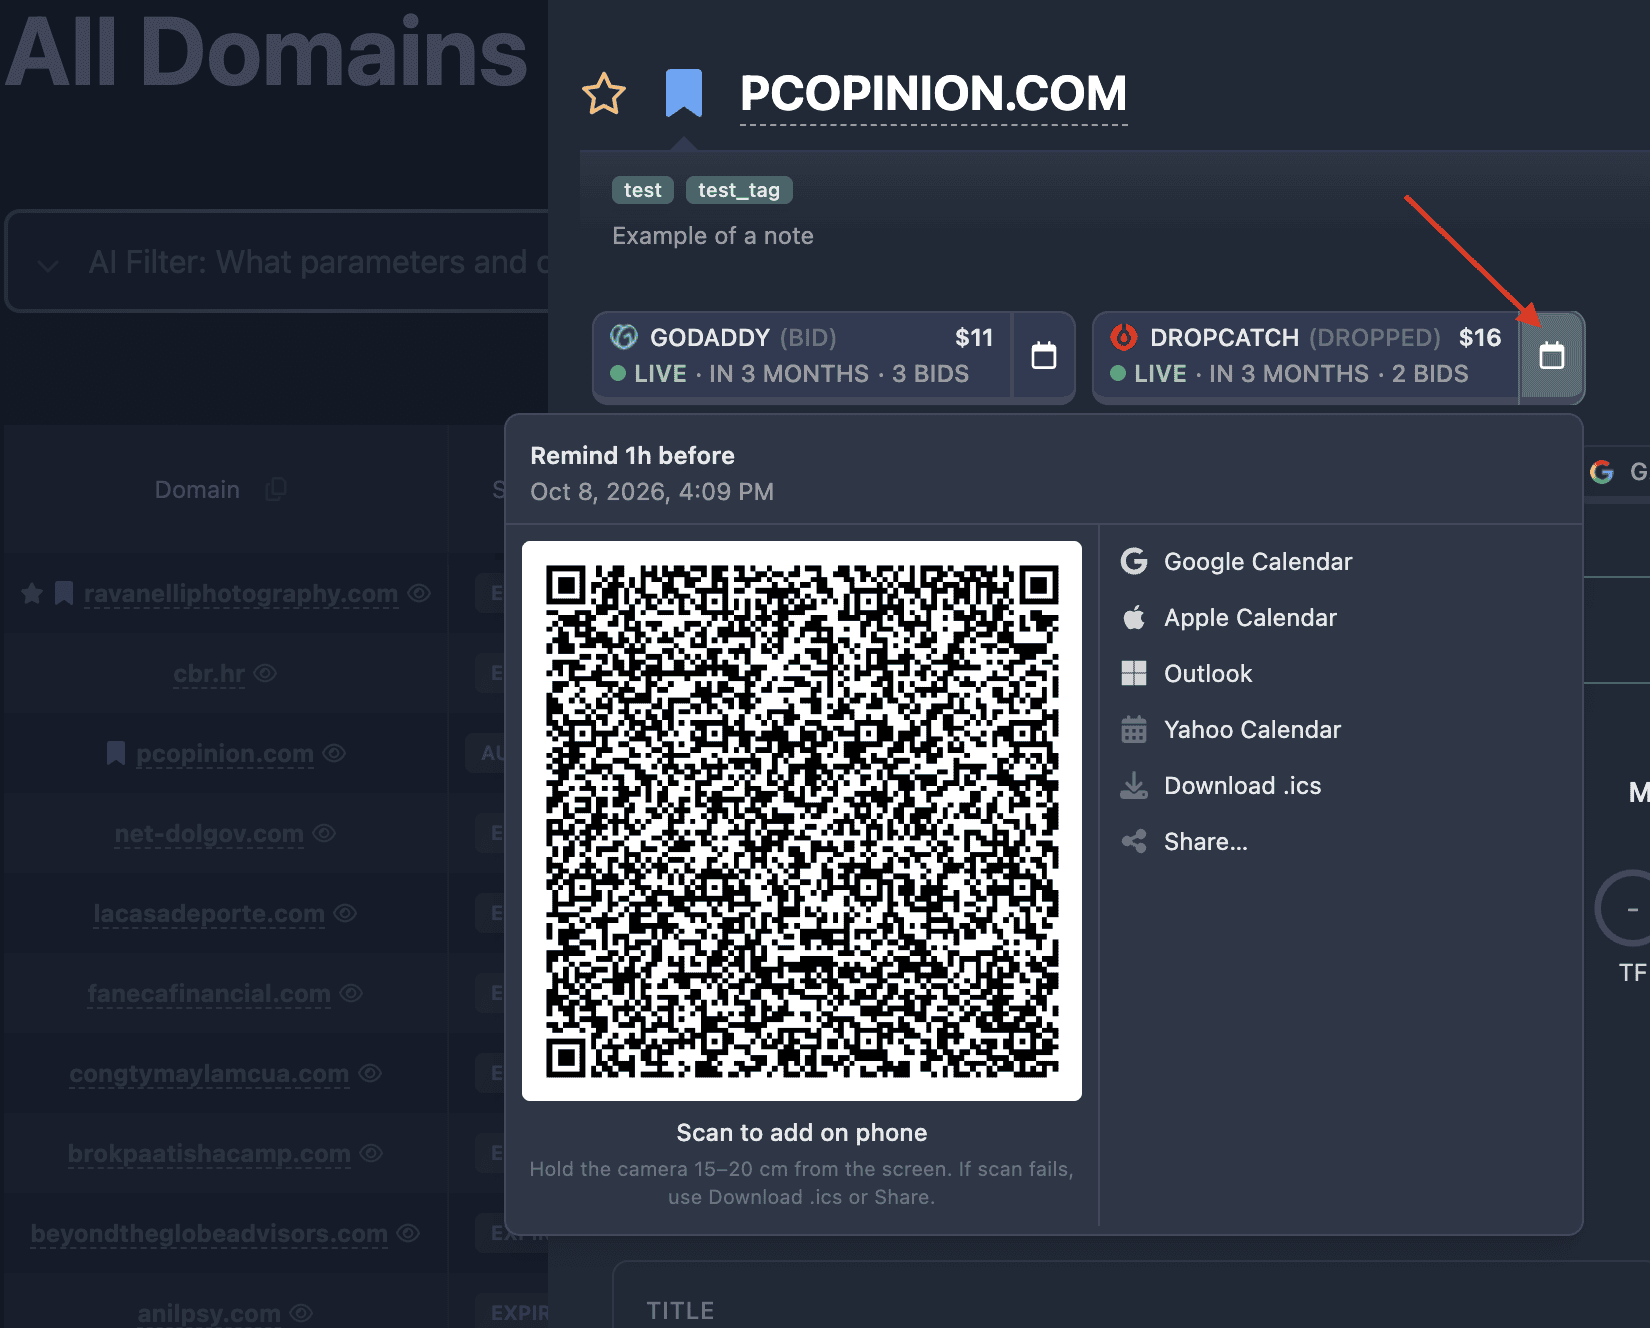Image resolution: width=1650 pixels, height=1328 pixels.
Task: Toggle bookmark on ravanelliphotography.com row
Action: [64, 593]
